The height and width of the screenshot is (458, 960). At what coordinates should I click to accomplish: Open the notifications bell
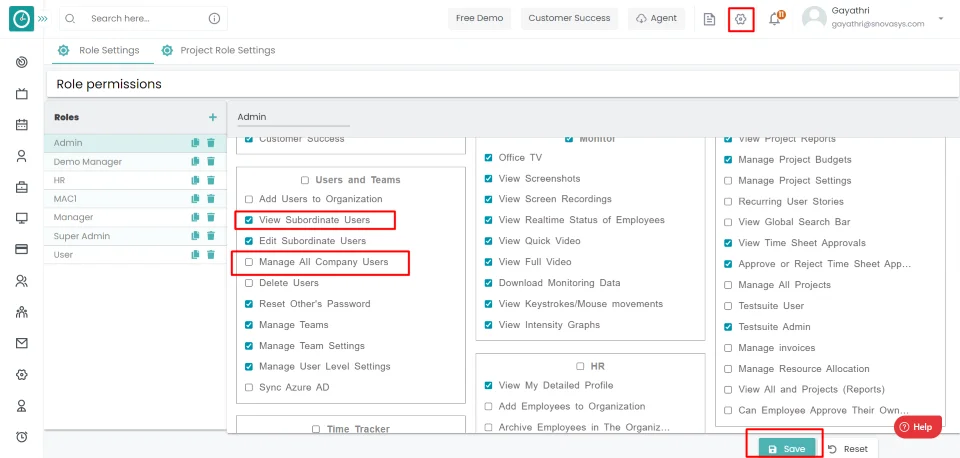774,19
